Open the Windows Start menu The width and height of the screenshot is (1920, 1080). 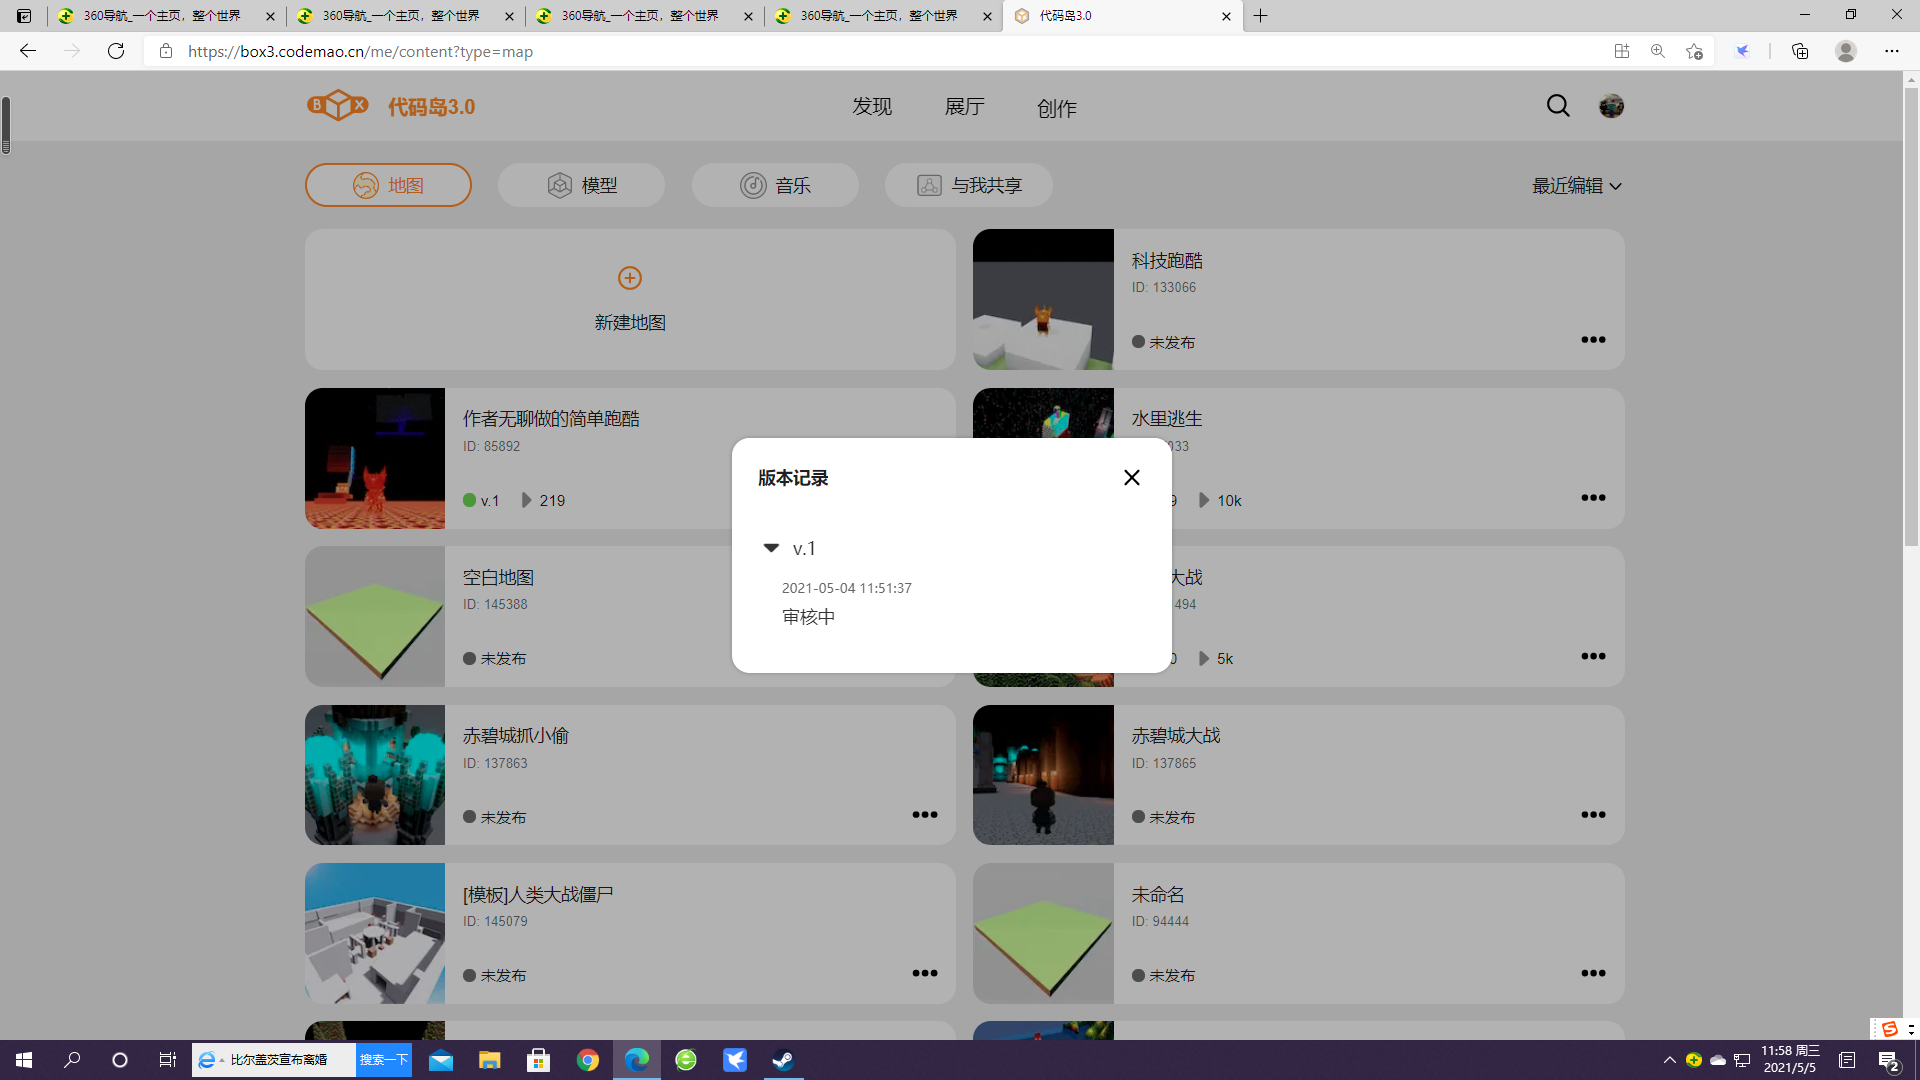[x=24, y=1060]
